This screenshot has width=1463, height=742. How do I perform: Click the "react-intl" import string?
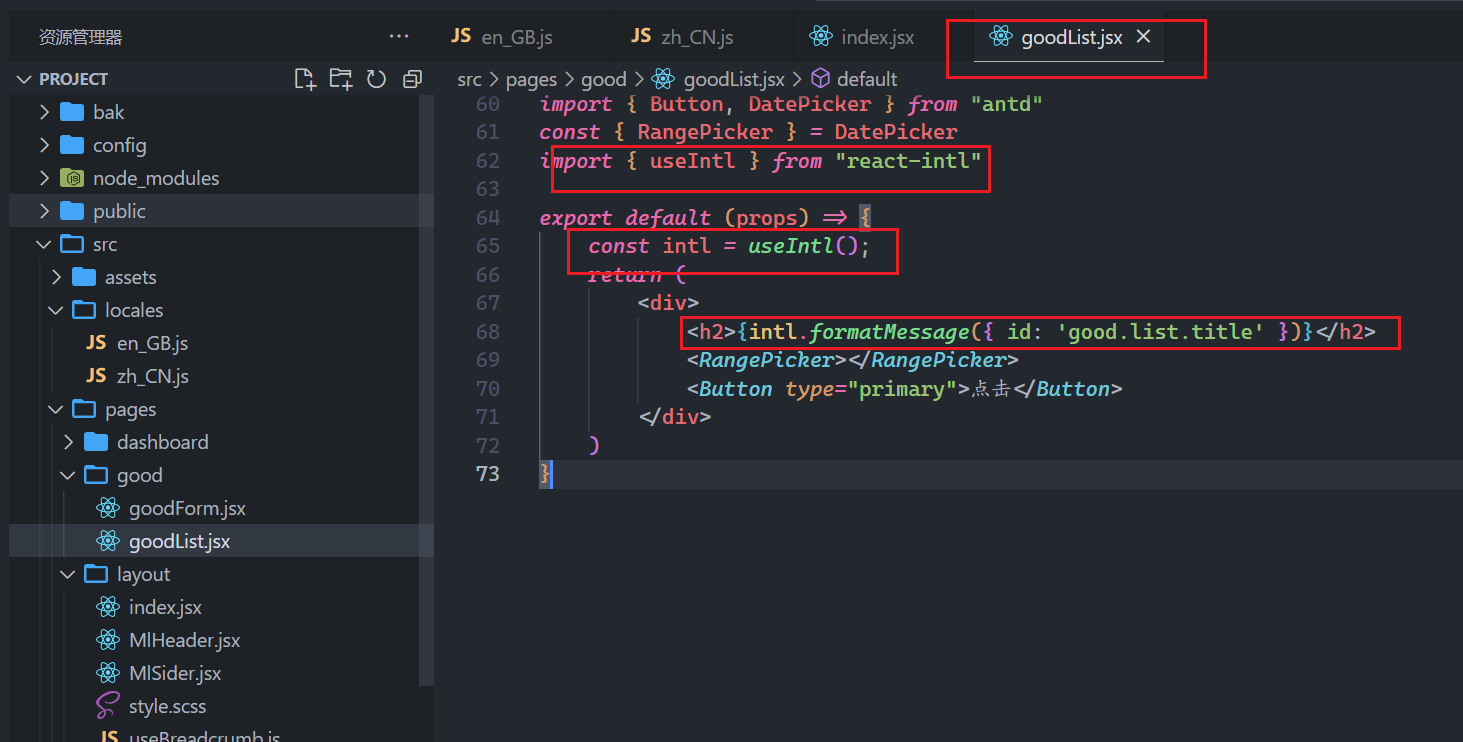(909, 160)
